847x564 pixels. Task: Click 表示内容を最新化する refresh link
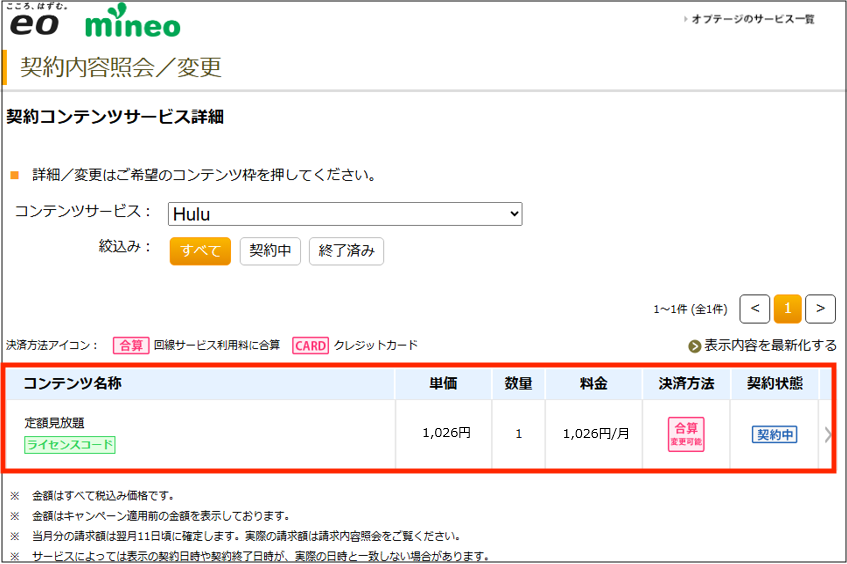click(x=770, y=345)
